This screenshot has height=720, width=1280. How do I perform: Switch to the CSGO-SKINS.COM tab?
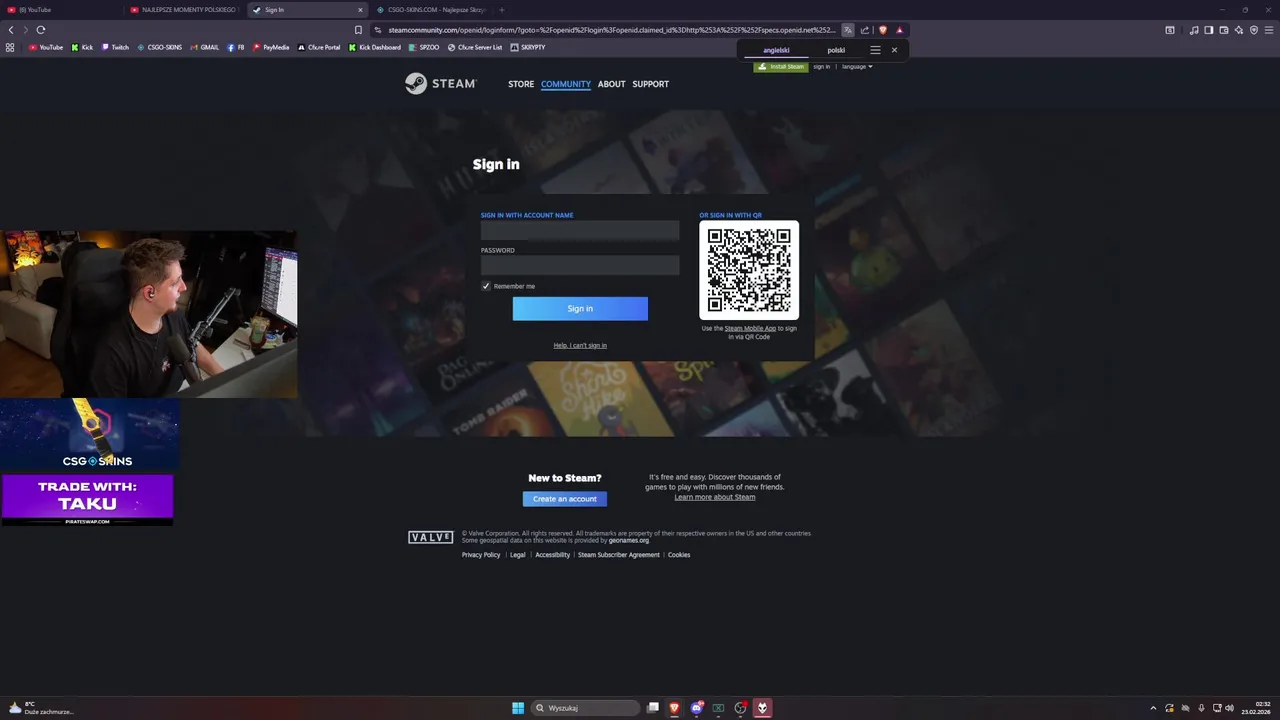tap(430, 10)
